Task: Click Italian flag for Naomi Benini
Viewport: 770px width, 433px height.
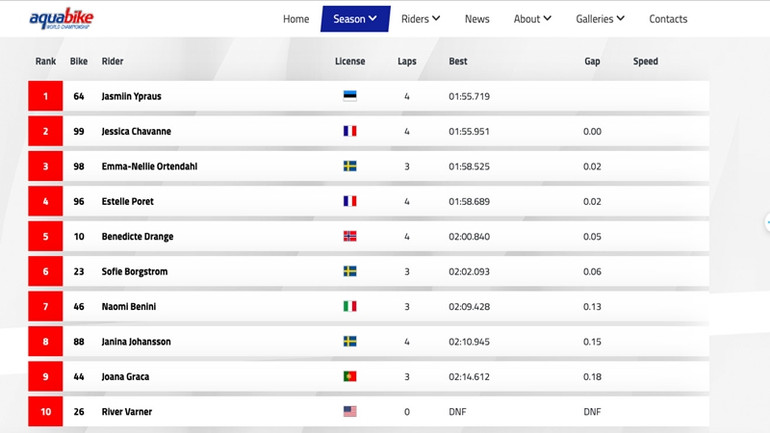Action: (x=350, y=307)
